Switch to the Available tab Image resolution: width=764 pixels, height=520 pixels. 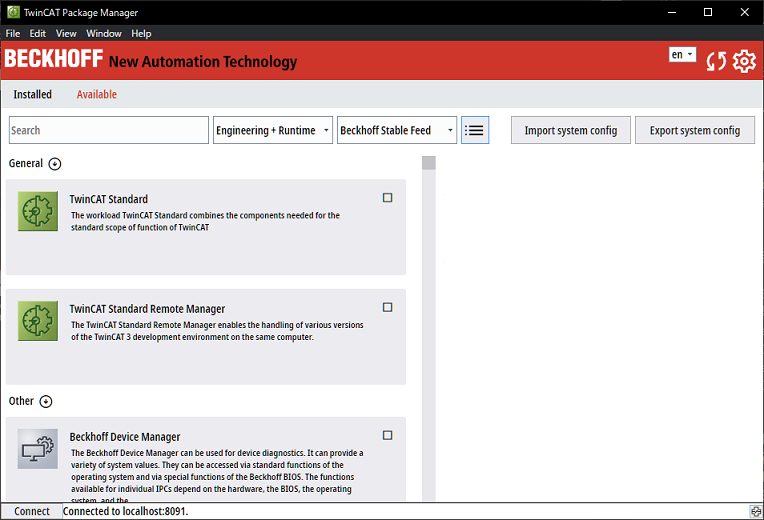[96, 95]
